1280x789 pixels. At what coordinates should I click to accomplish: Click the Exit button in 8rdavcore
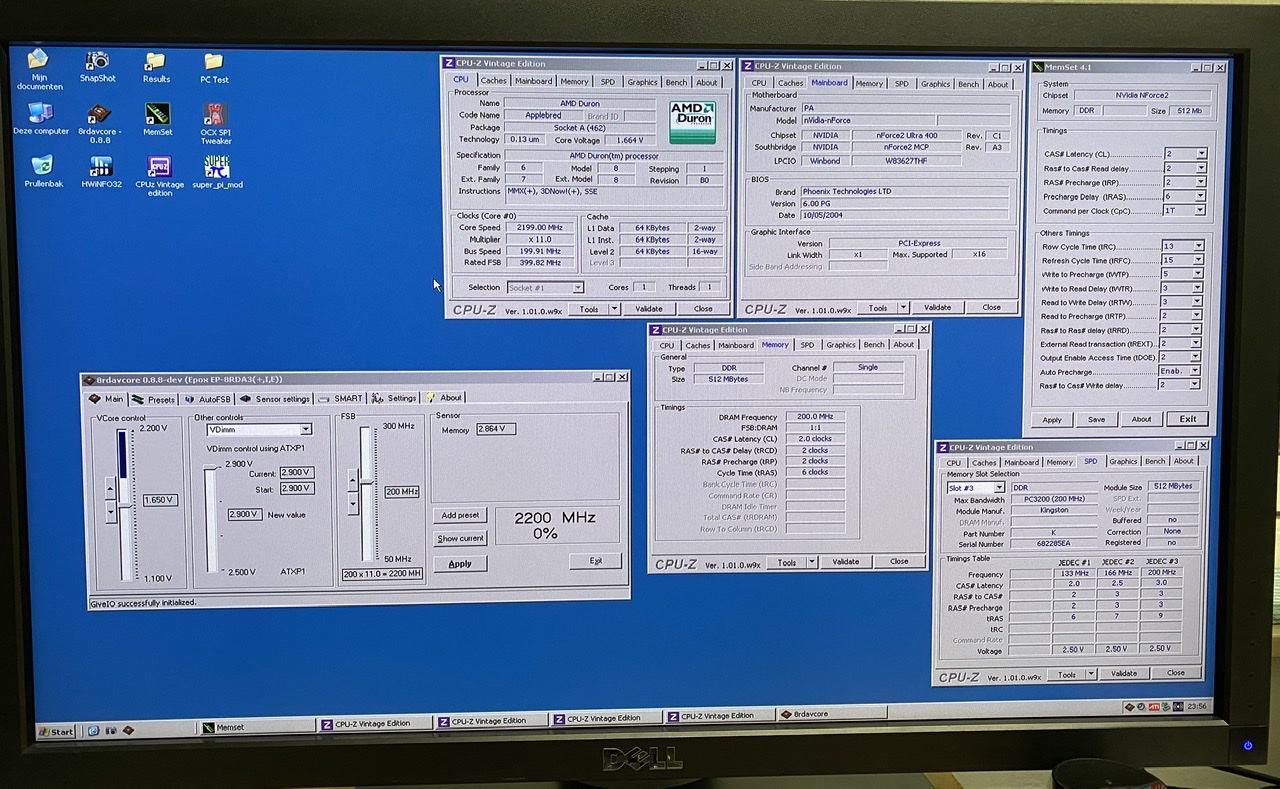click(596, 560)
